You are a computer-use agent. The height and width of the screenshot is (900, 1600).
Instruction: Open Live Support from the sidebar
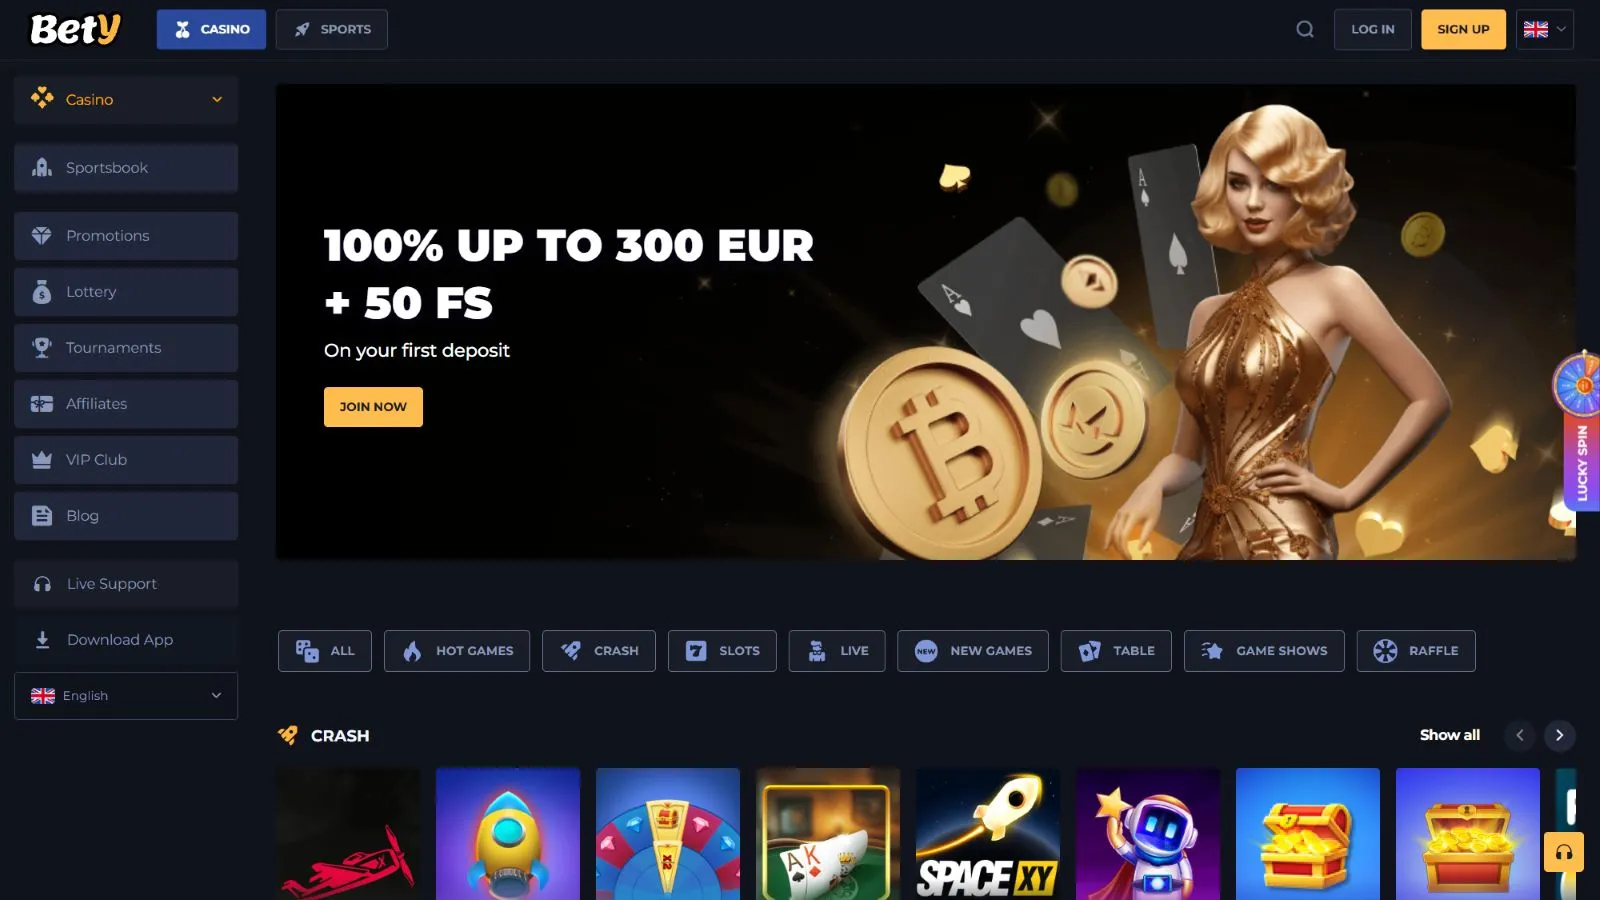pos(126,584)
